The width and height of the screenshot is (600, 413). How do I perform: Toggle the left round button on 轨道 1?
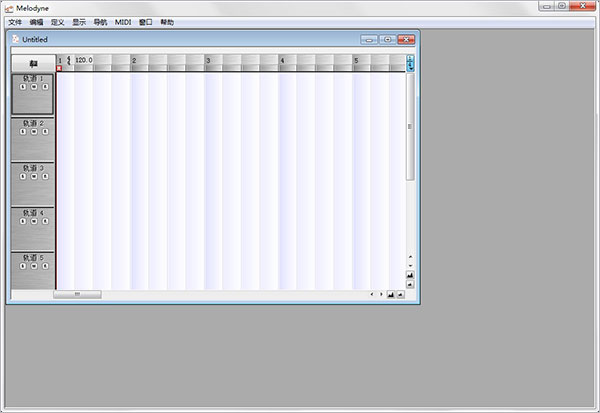[23, 87]
